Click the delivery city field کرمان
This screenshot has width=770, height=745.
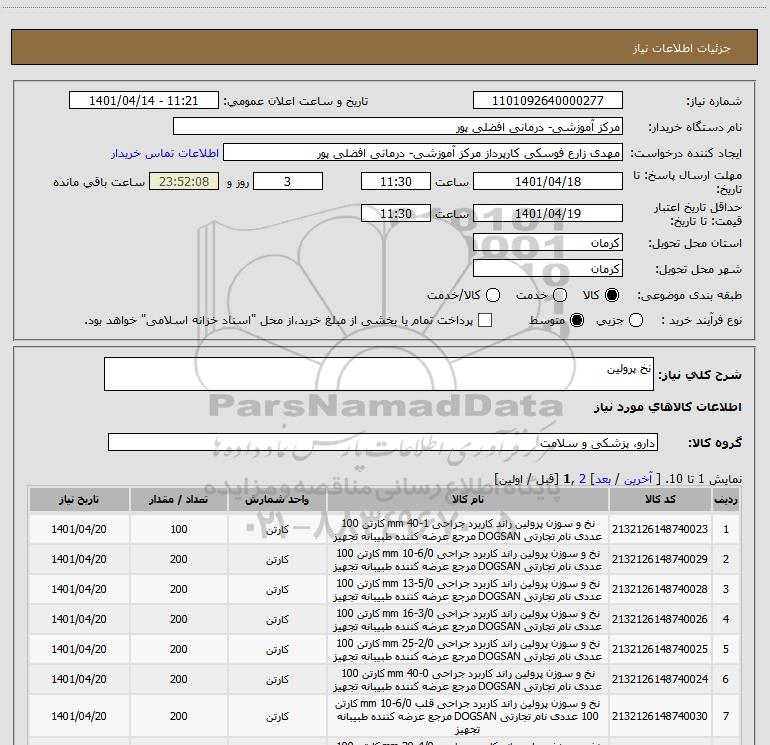click(548, 268)
